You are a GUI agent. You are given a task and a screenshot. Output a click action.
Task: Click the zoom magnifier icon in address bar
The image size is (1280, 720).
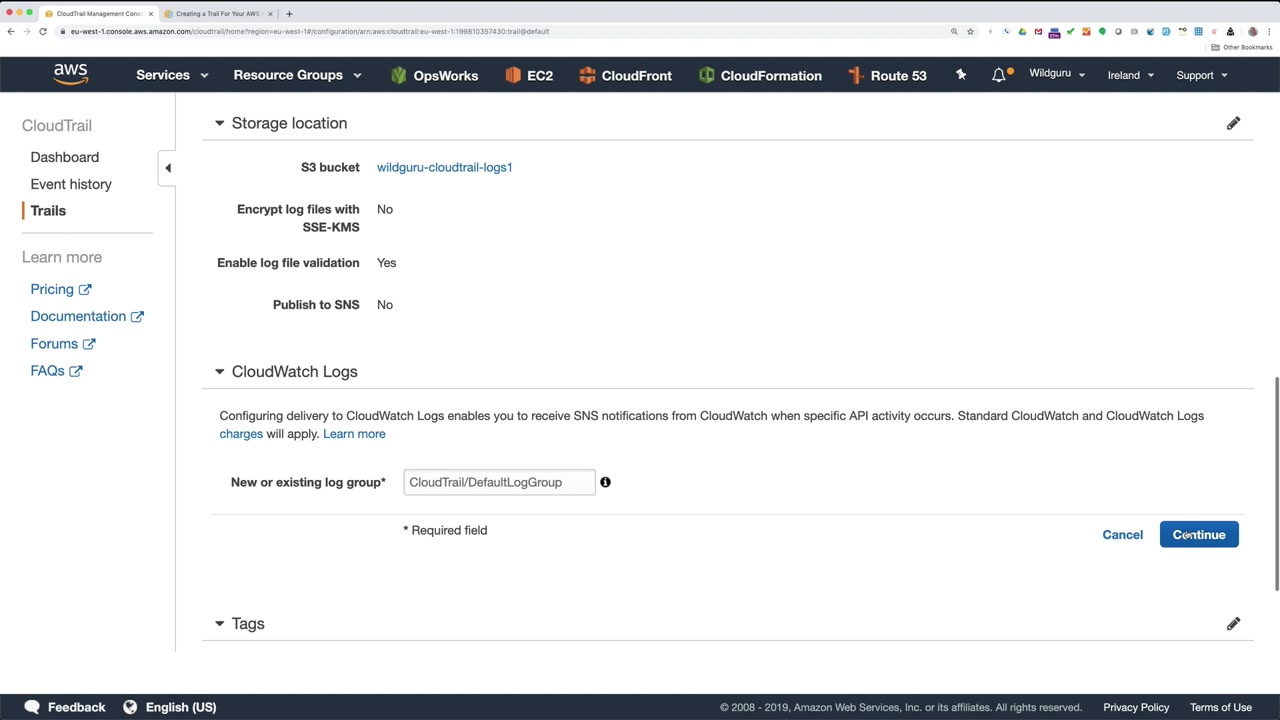[x=954, y=31]
